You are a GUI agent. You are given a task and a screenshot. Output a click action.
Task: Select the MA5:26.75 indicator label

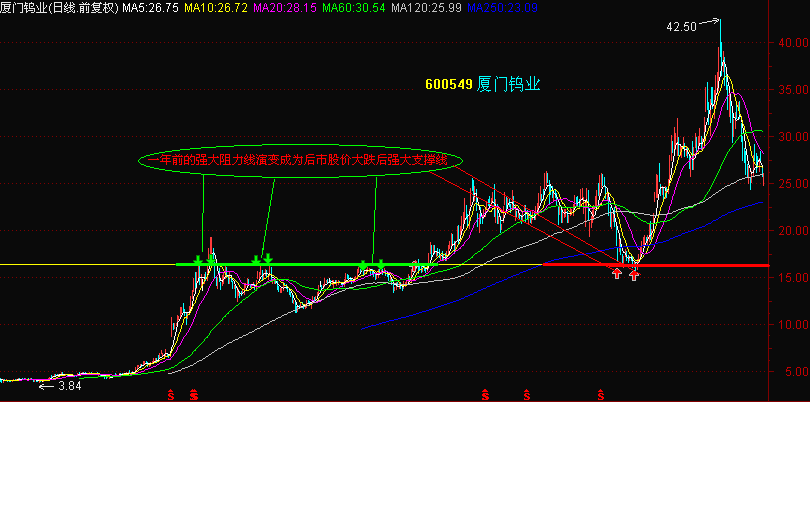tap(150, 7)
